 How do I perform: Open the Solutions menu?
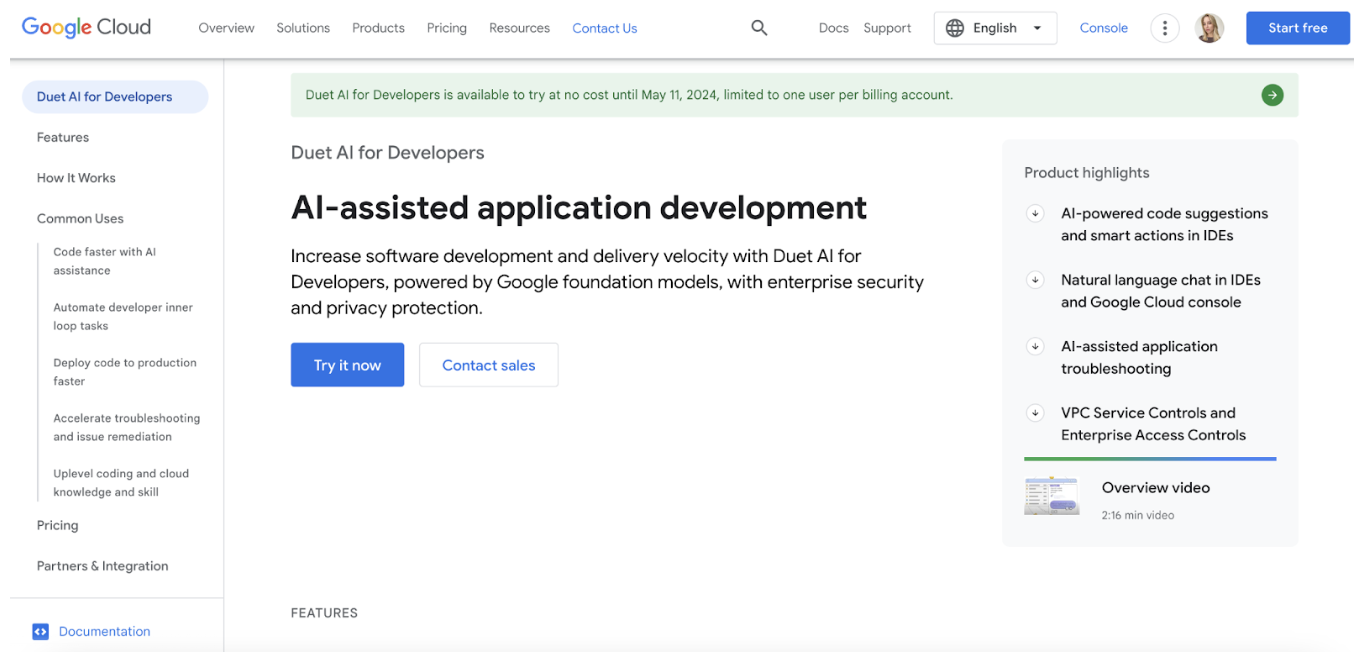tap(303, 28)
